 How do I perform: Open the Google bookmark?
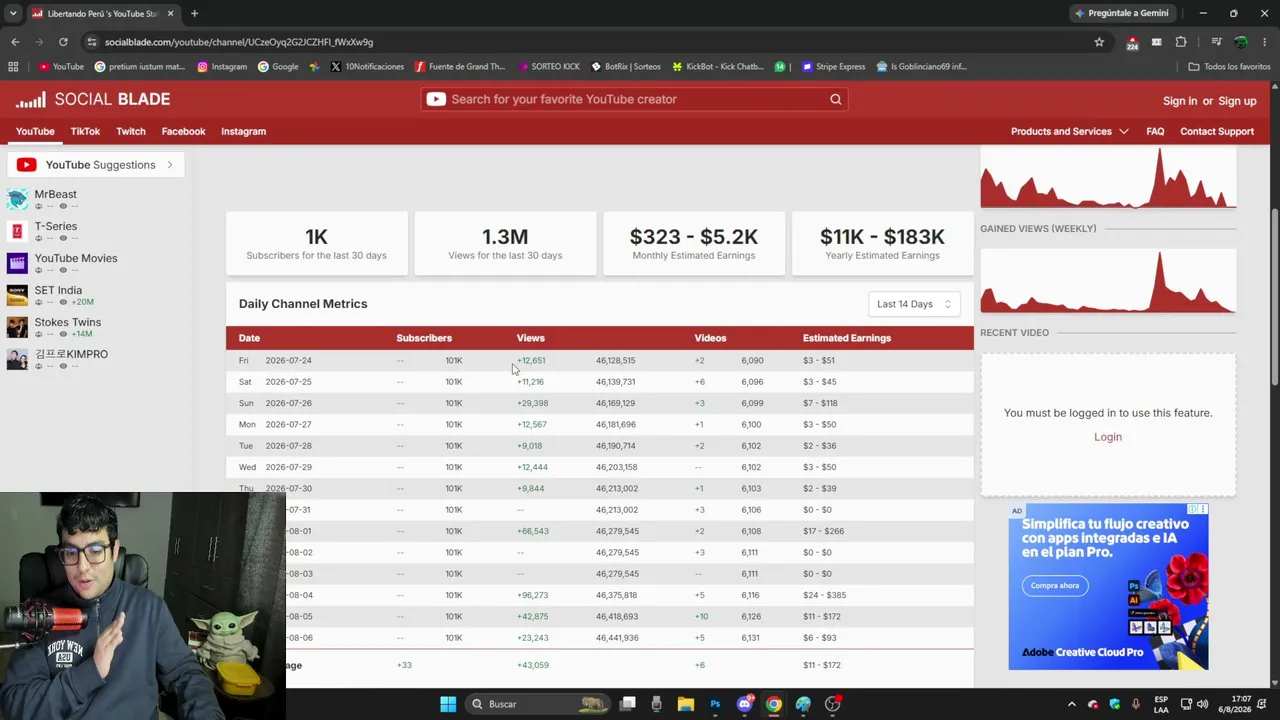coord(278,67)
